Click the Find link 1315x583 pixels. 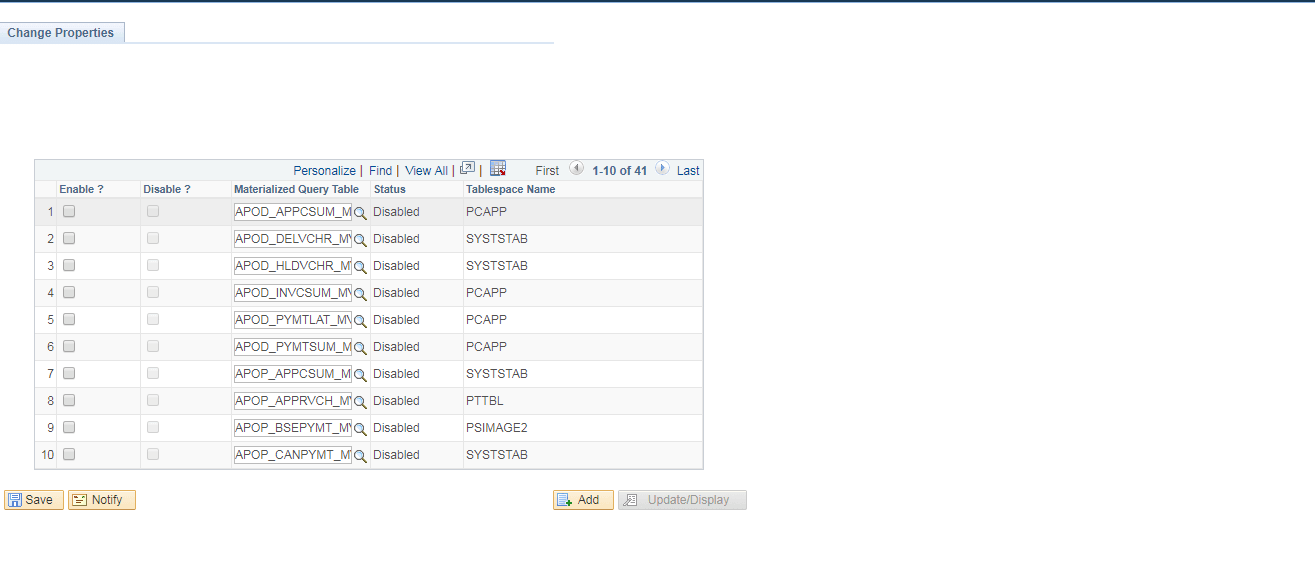coord(380,171)
